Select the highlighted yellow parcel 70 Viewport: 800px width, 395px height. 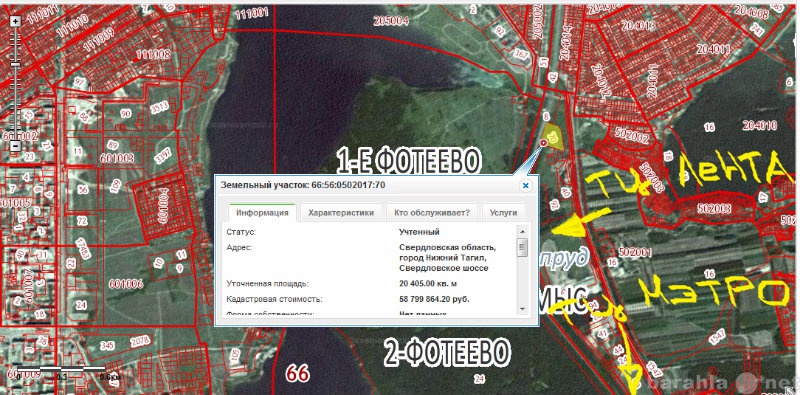click(554, 136)
